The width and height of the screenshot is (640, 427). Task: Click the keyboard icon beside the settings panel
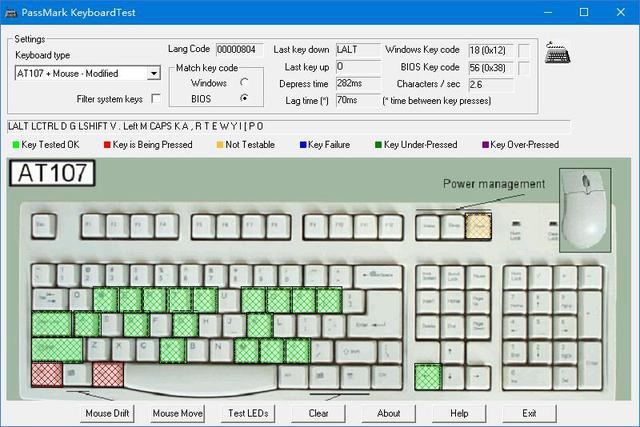[558, 52]
